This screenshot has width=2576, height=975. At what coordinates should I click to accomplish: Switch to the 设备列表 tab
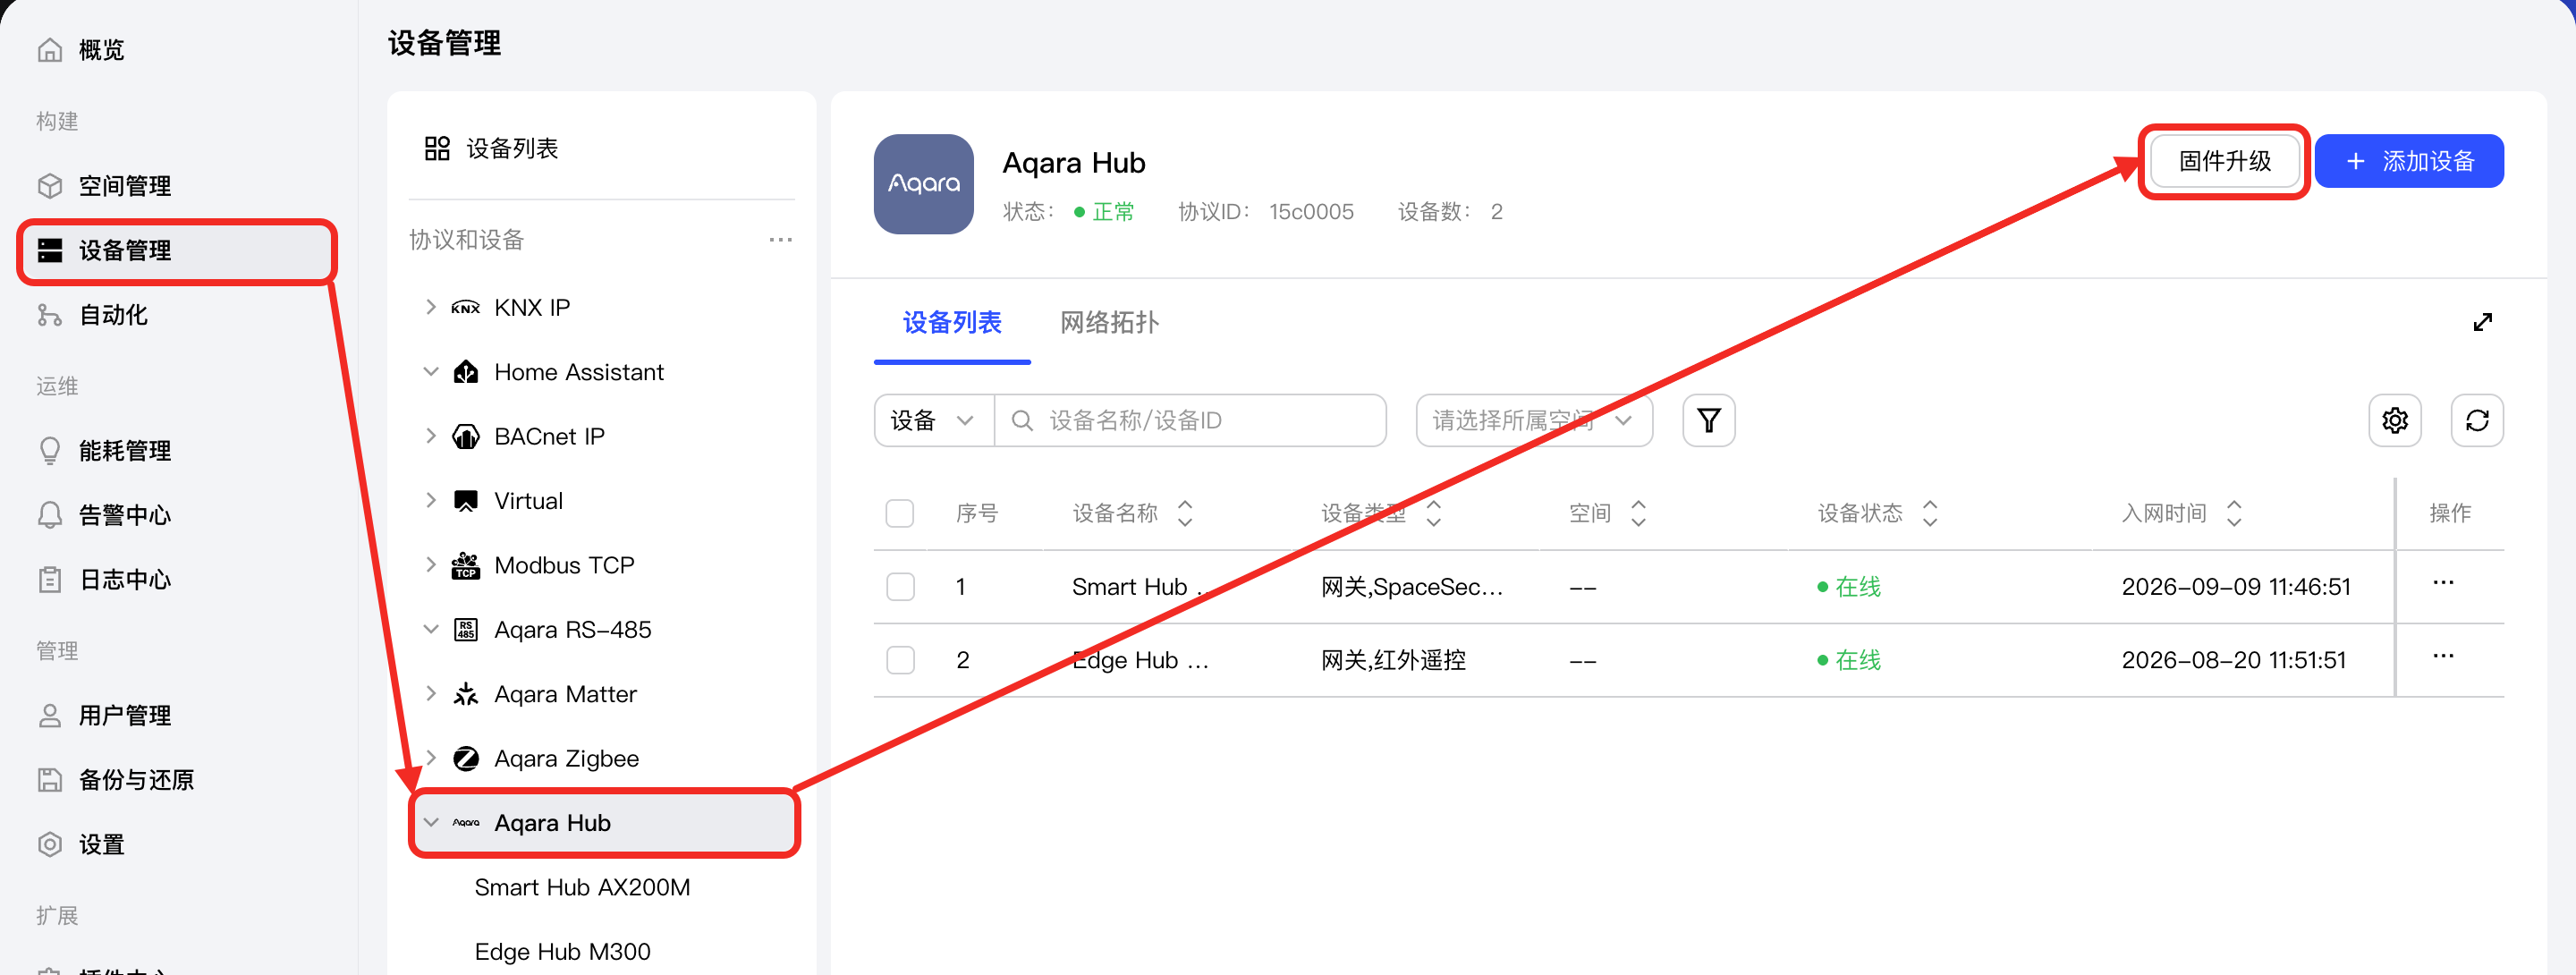point(951,323)
